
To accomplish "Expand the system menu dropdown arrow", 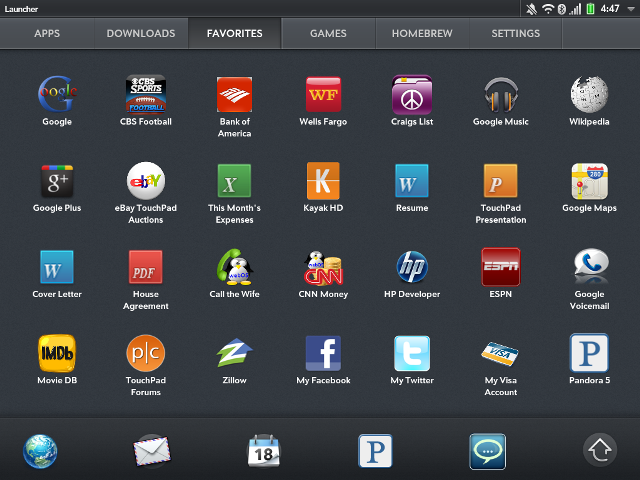I will coord(631,9).
